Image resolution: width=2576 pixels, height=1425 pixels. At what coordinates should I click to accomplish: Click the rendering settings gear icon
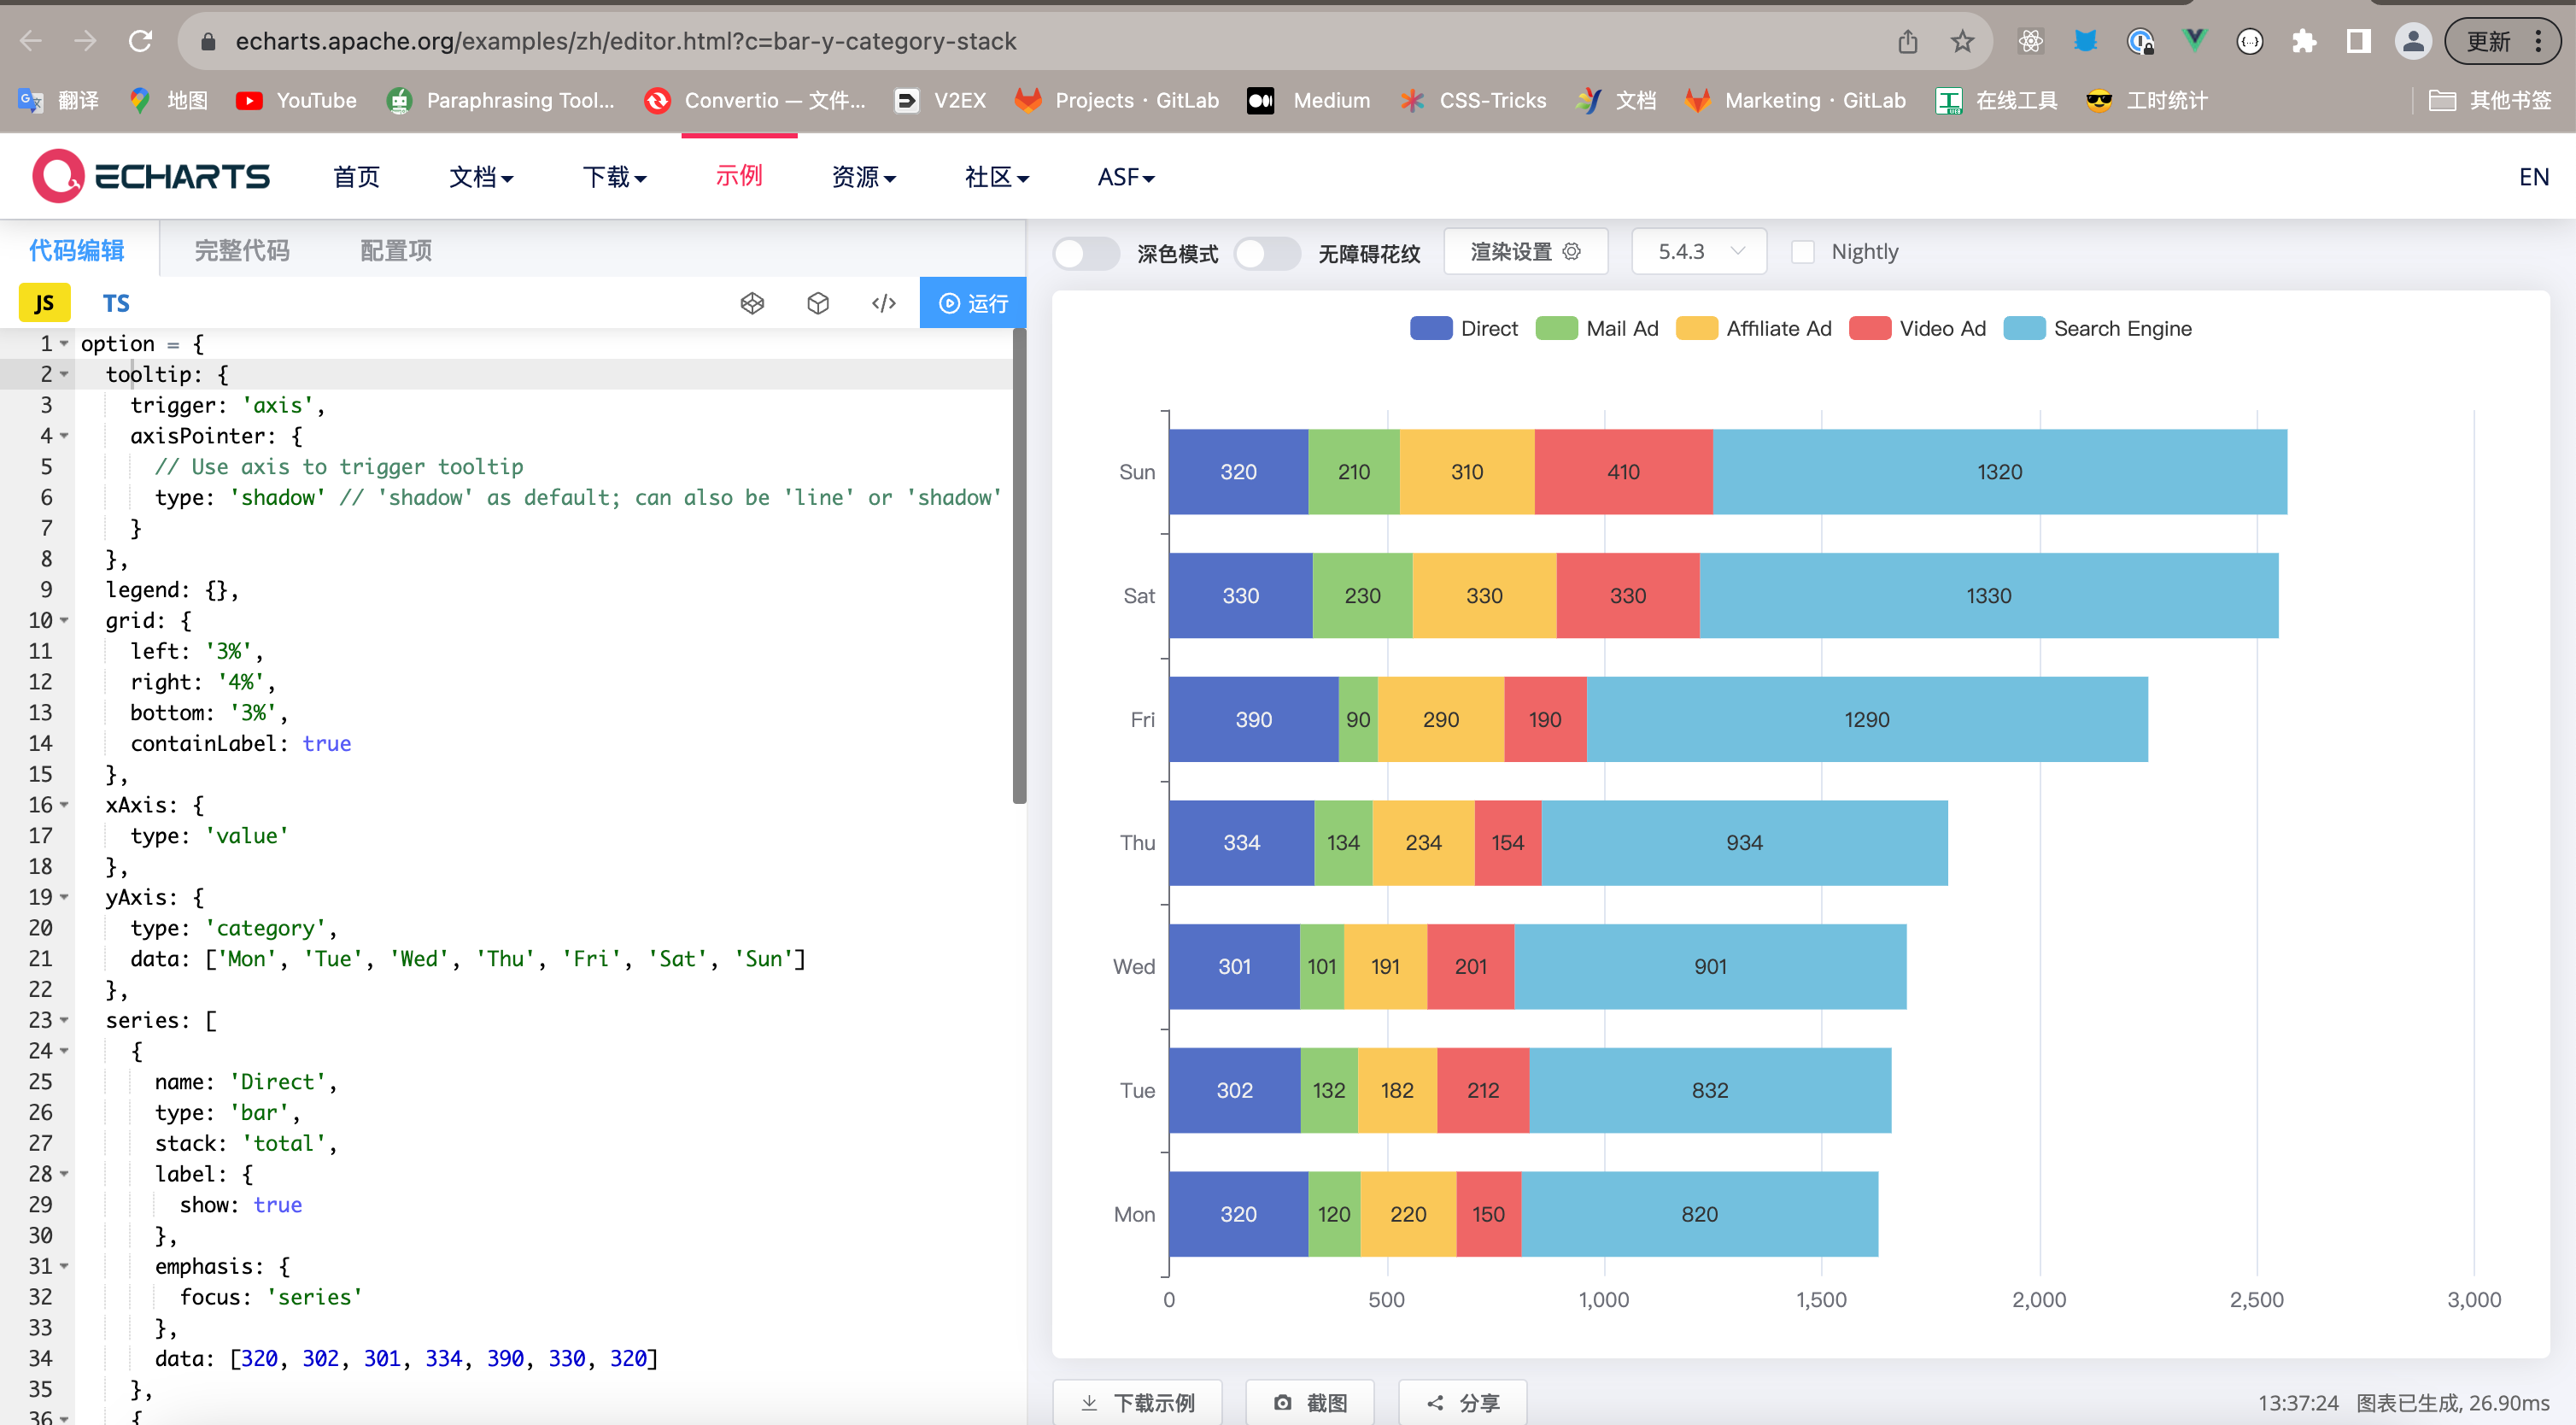pos(1572,251)
